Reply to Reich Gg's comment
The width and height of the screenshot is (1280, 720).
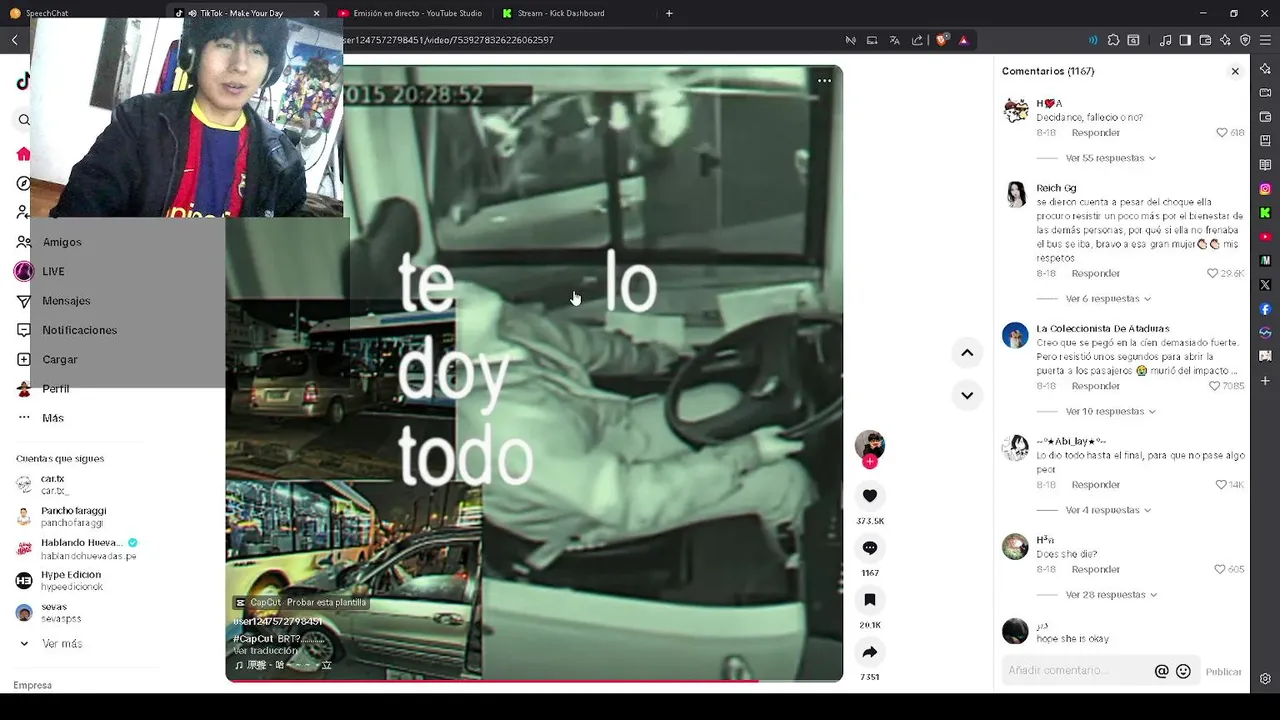click(1095, 273)
